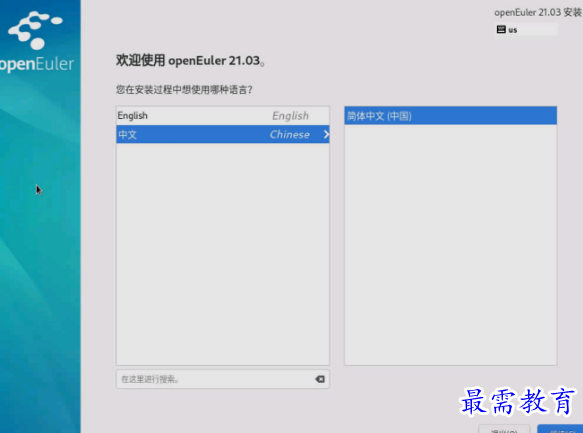Click the language search input field

tap(223, 379)
